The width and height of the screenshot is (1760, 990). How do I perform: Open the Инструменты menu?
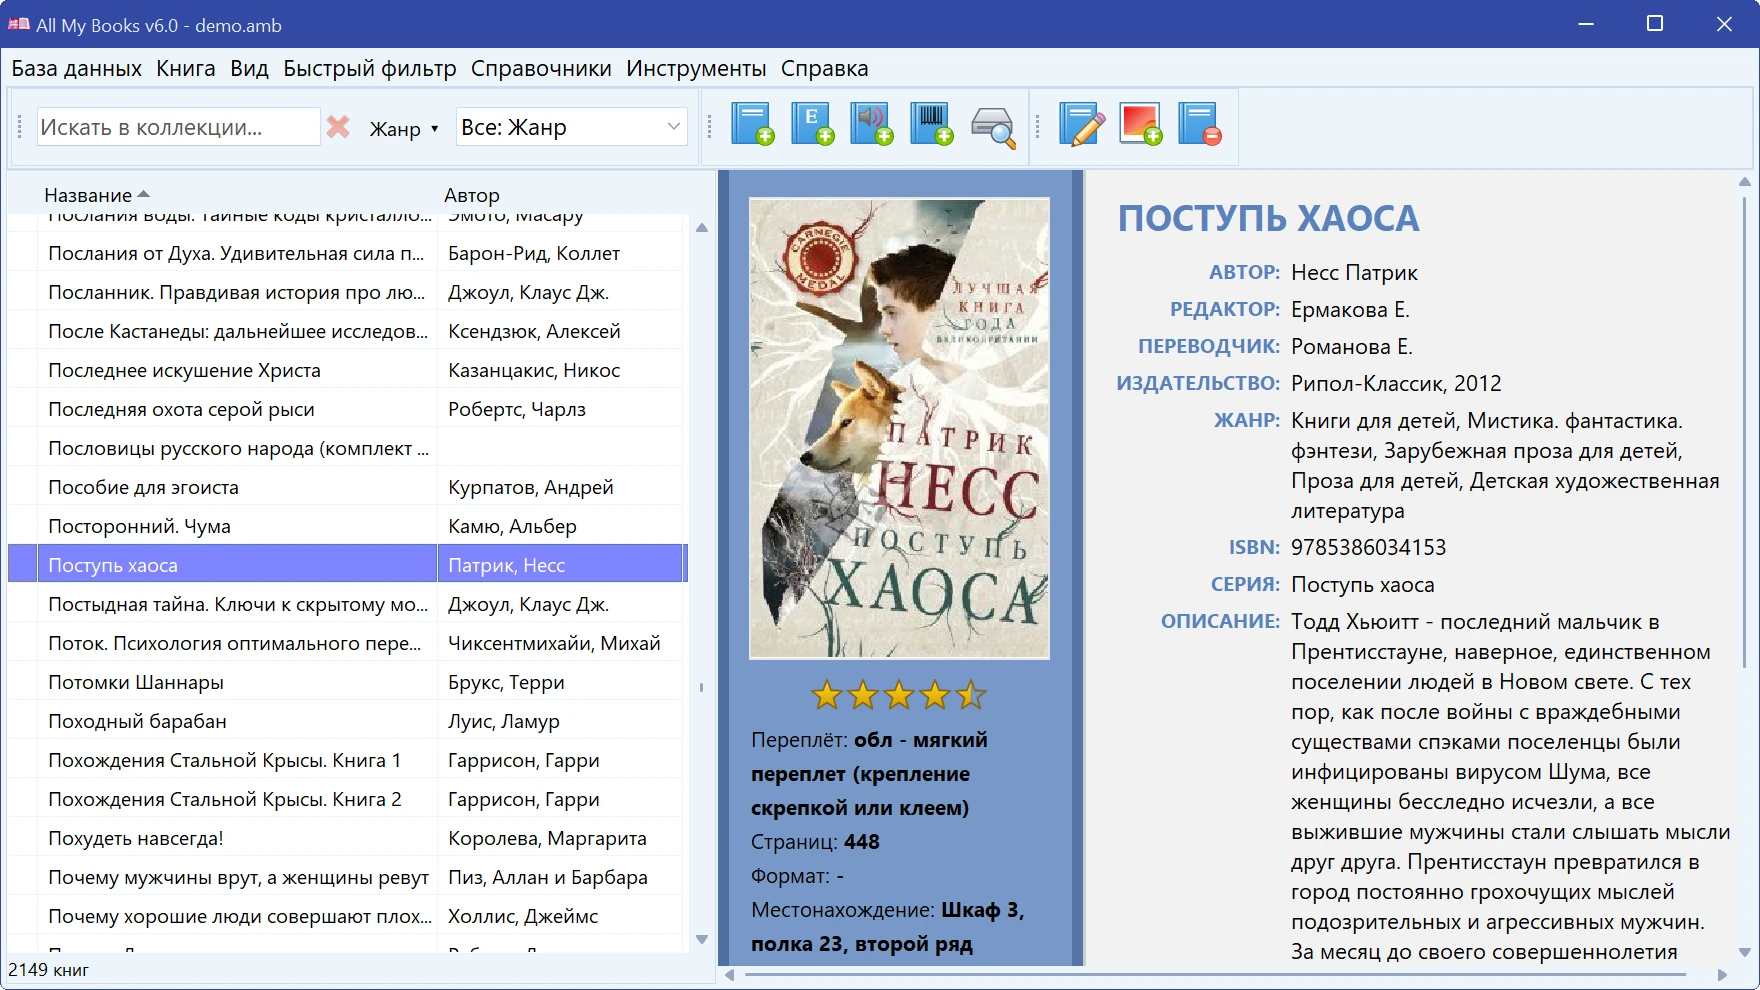point(696,69)
